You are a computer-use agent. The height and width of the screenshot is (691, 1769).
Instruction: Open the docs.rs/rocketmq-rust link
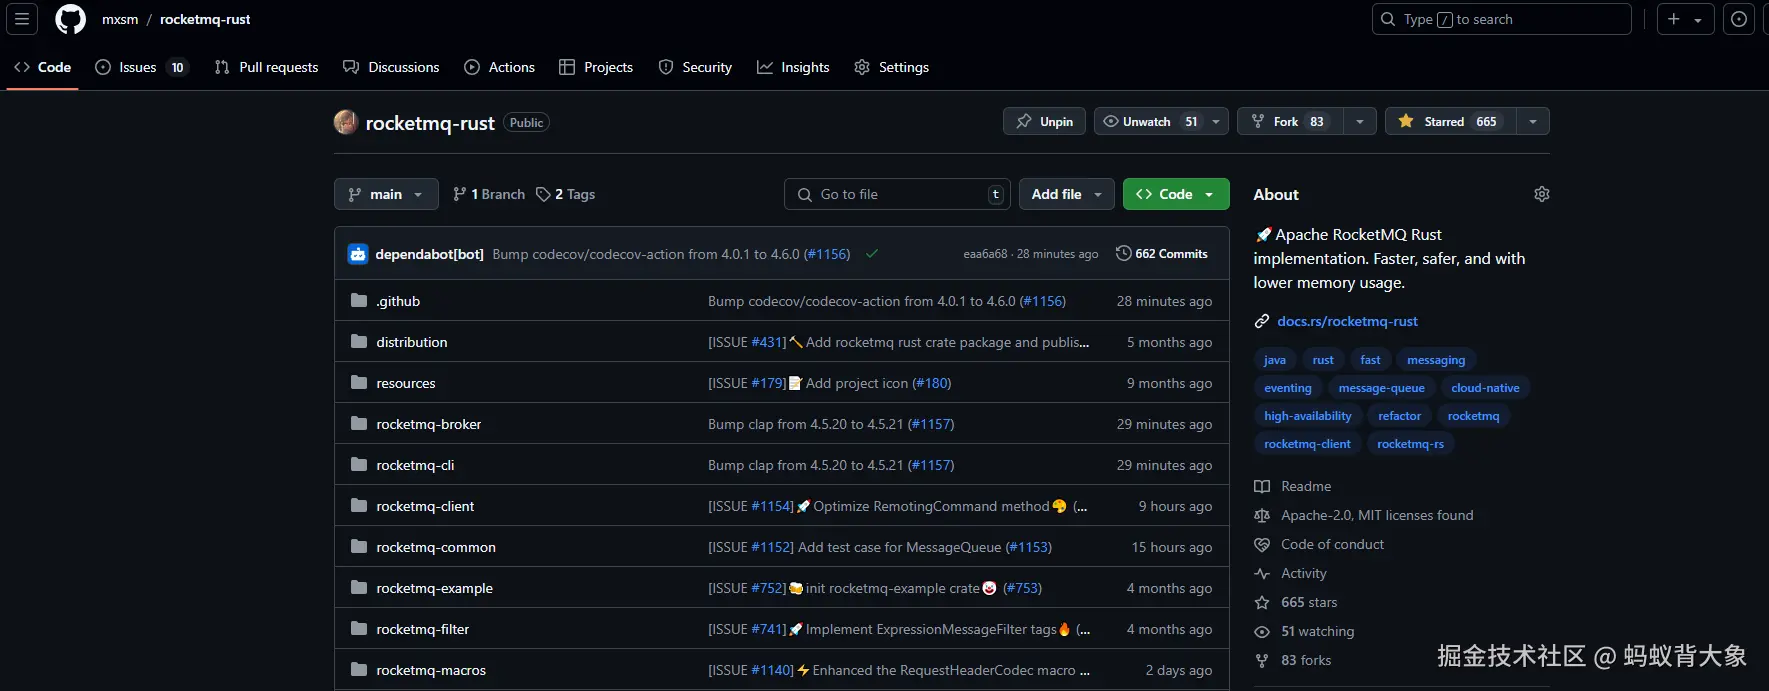click(x=1347, y=321)
